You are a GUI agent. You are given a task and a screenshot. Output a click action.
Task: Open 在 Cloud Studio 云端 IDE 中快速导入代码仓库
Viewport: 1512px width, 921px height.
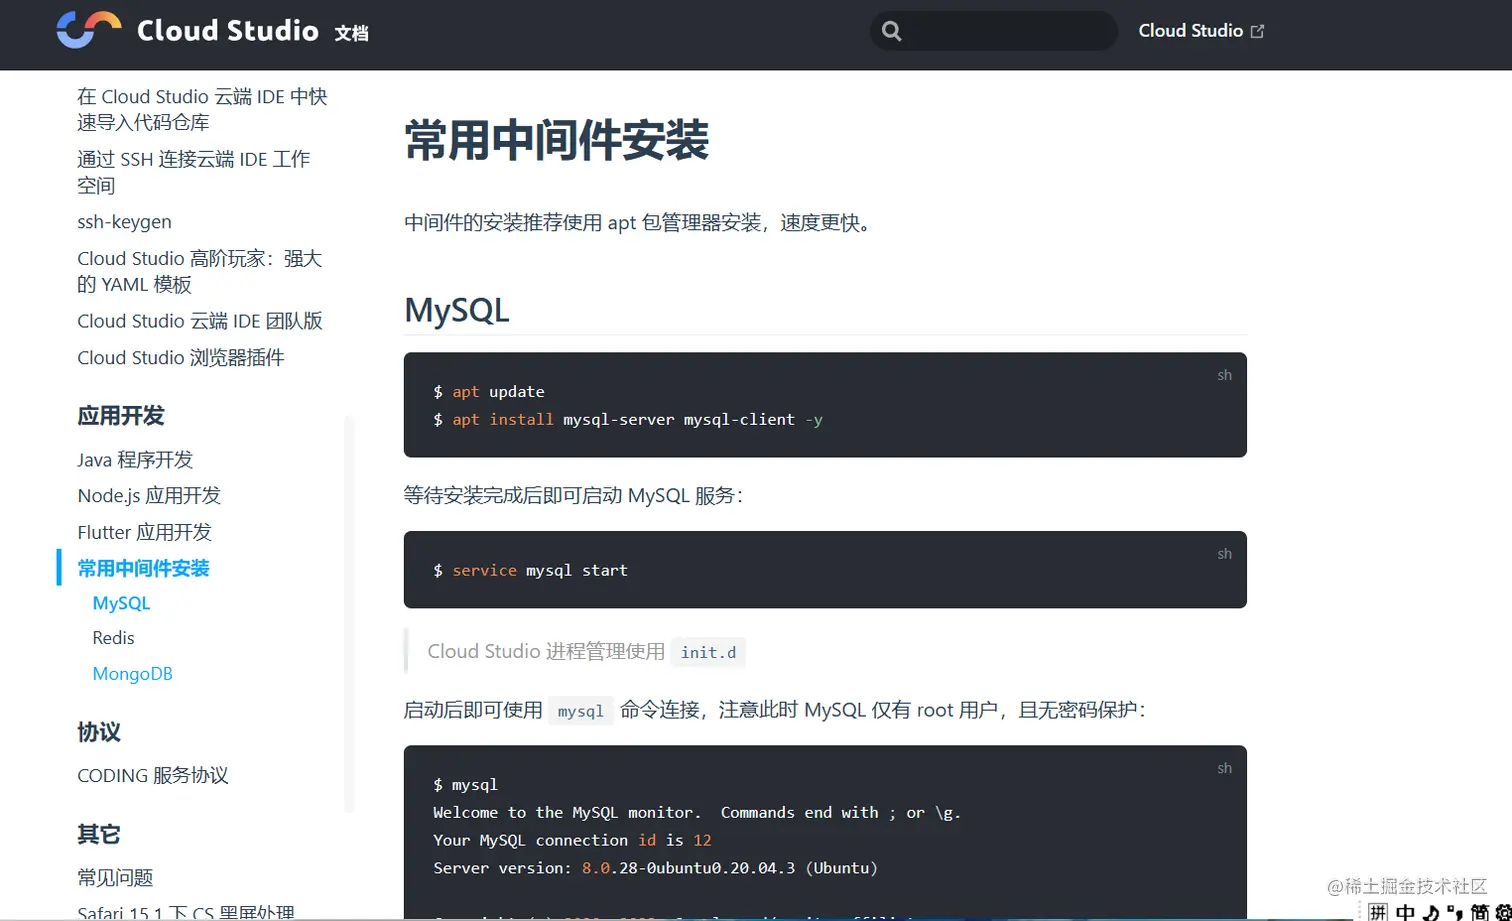[202, 109]
